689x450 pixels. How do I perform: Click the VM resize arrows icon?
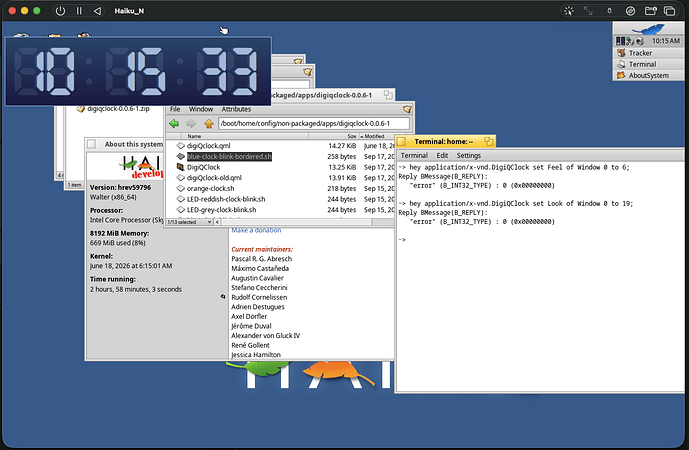tap(588, 11)
